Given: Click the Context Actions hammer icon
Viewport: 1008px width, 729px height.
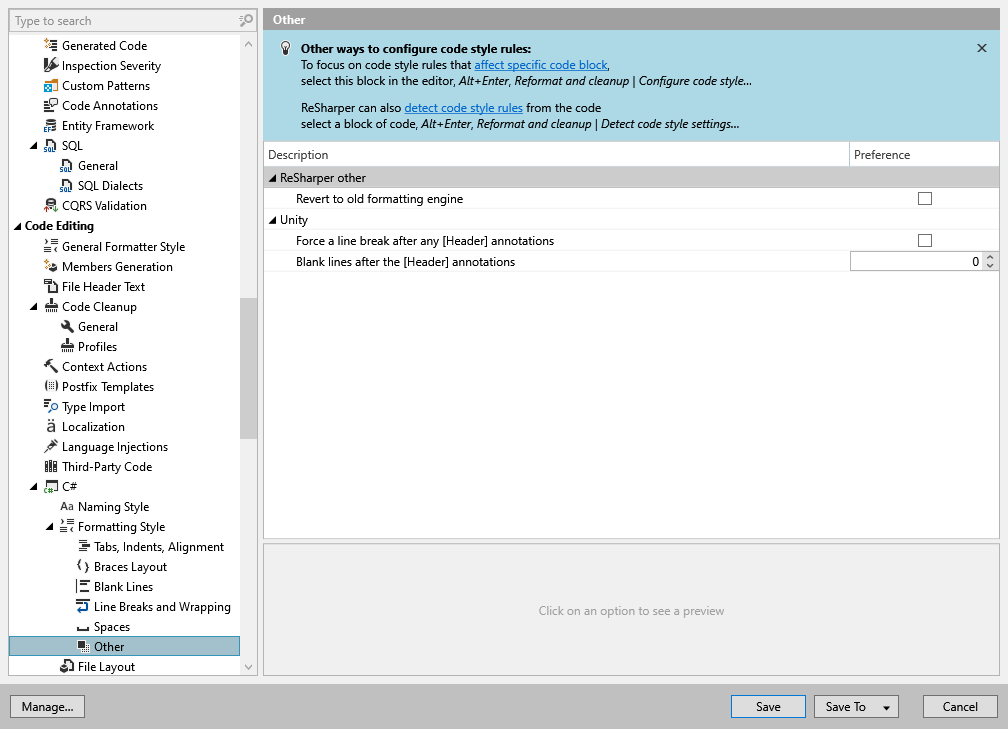Looking at the screenshot, I should click(51, 366).
